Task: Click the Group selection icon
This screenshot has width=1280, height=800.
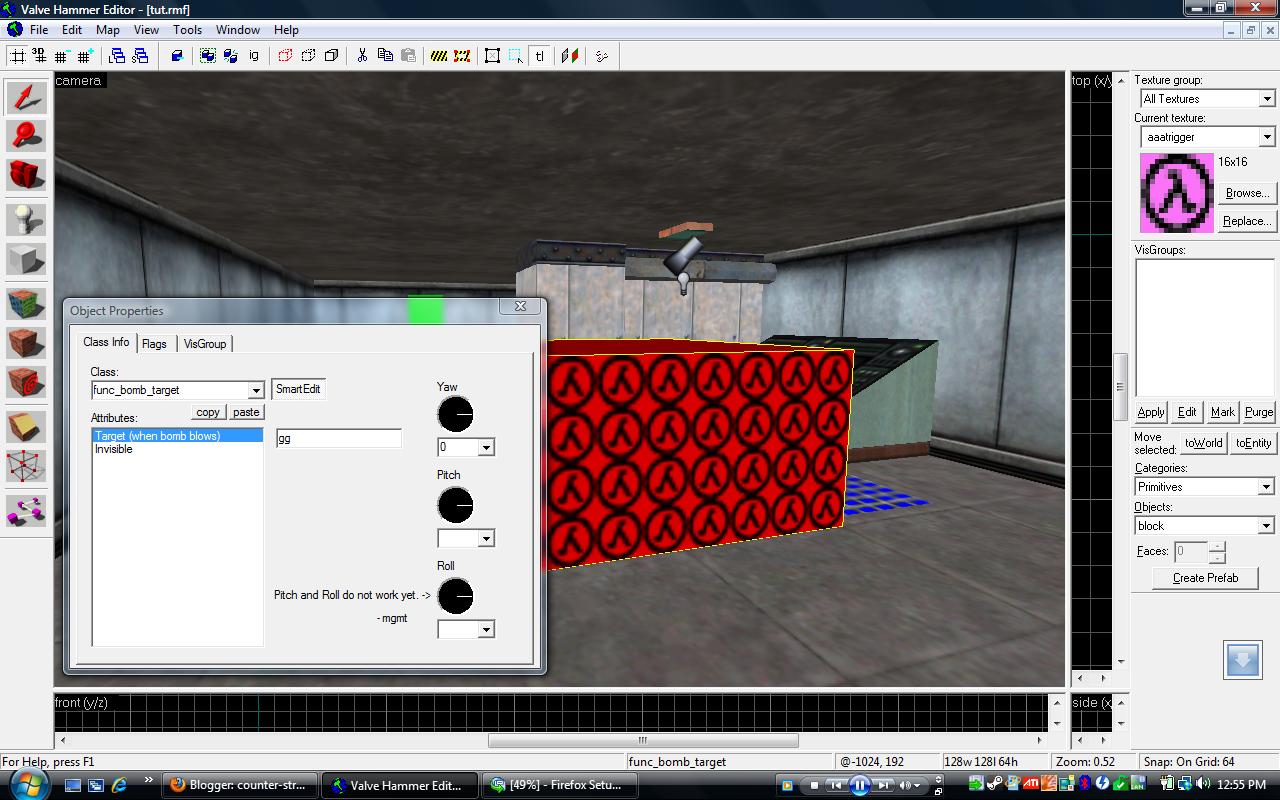Action: (x=208, y=56)
